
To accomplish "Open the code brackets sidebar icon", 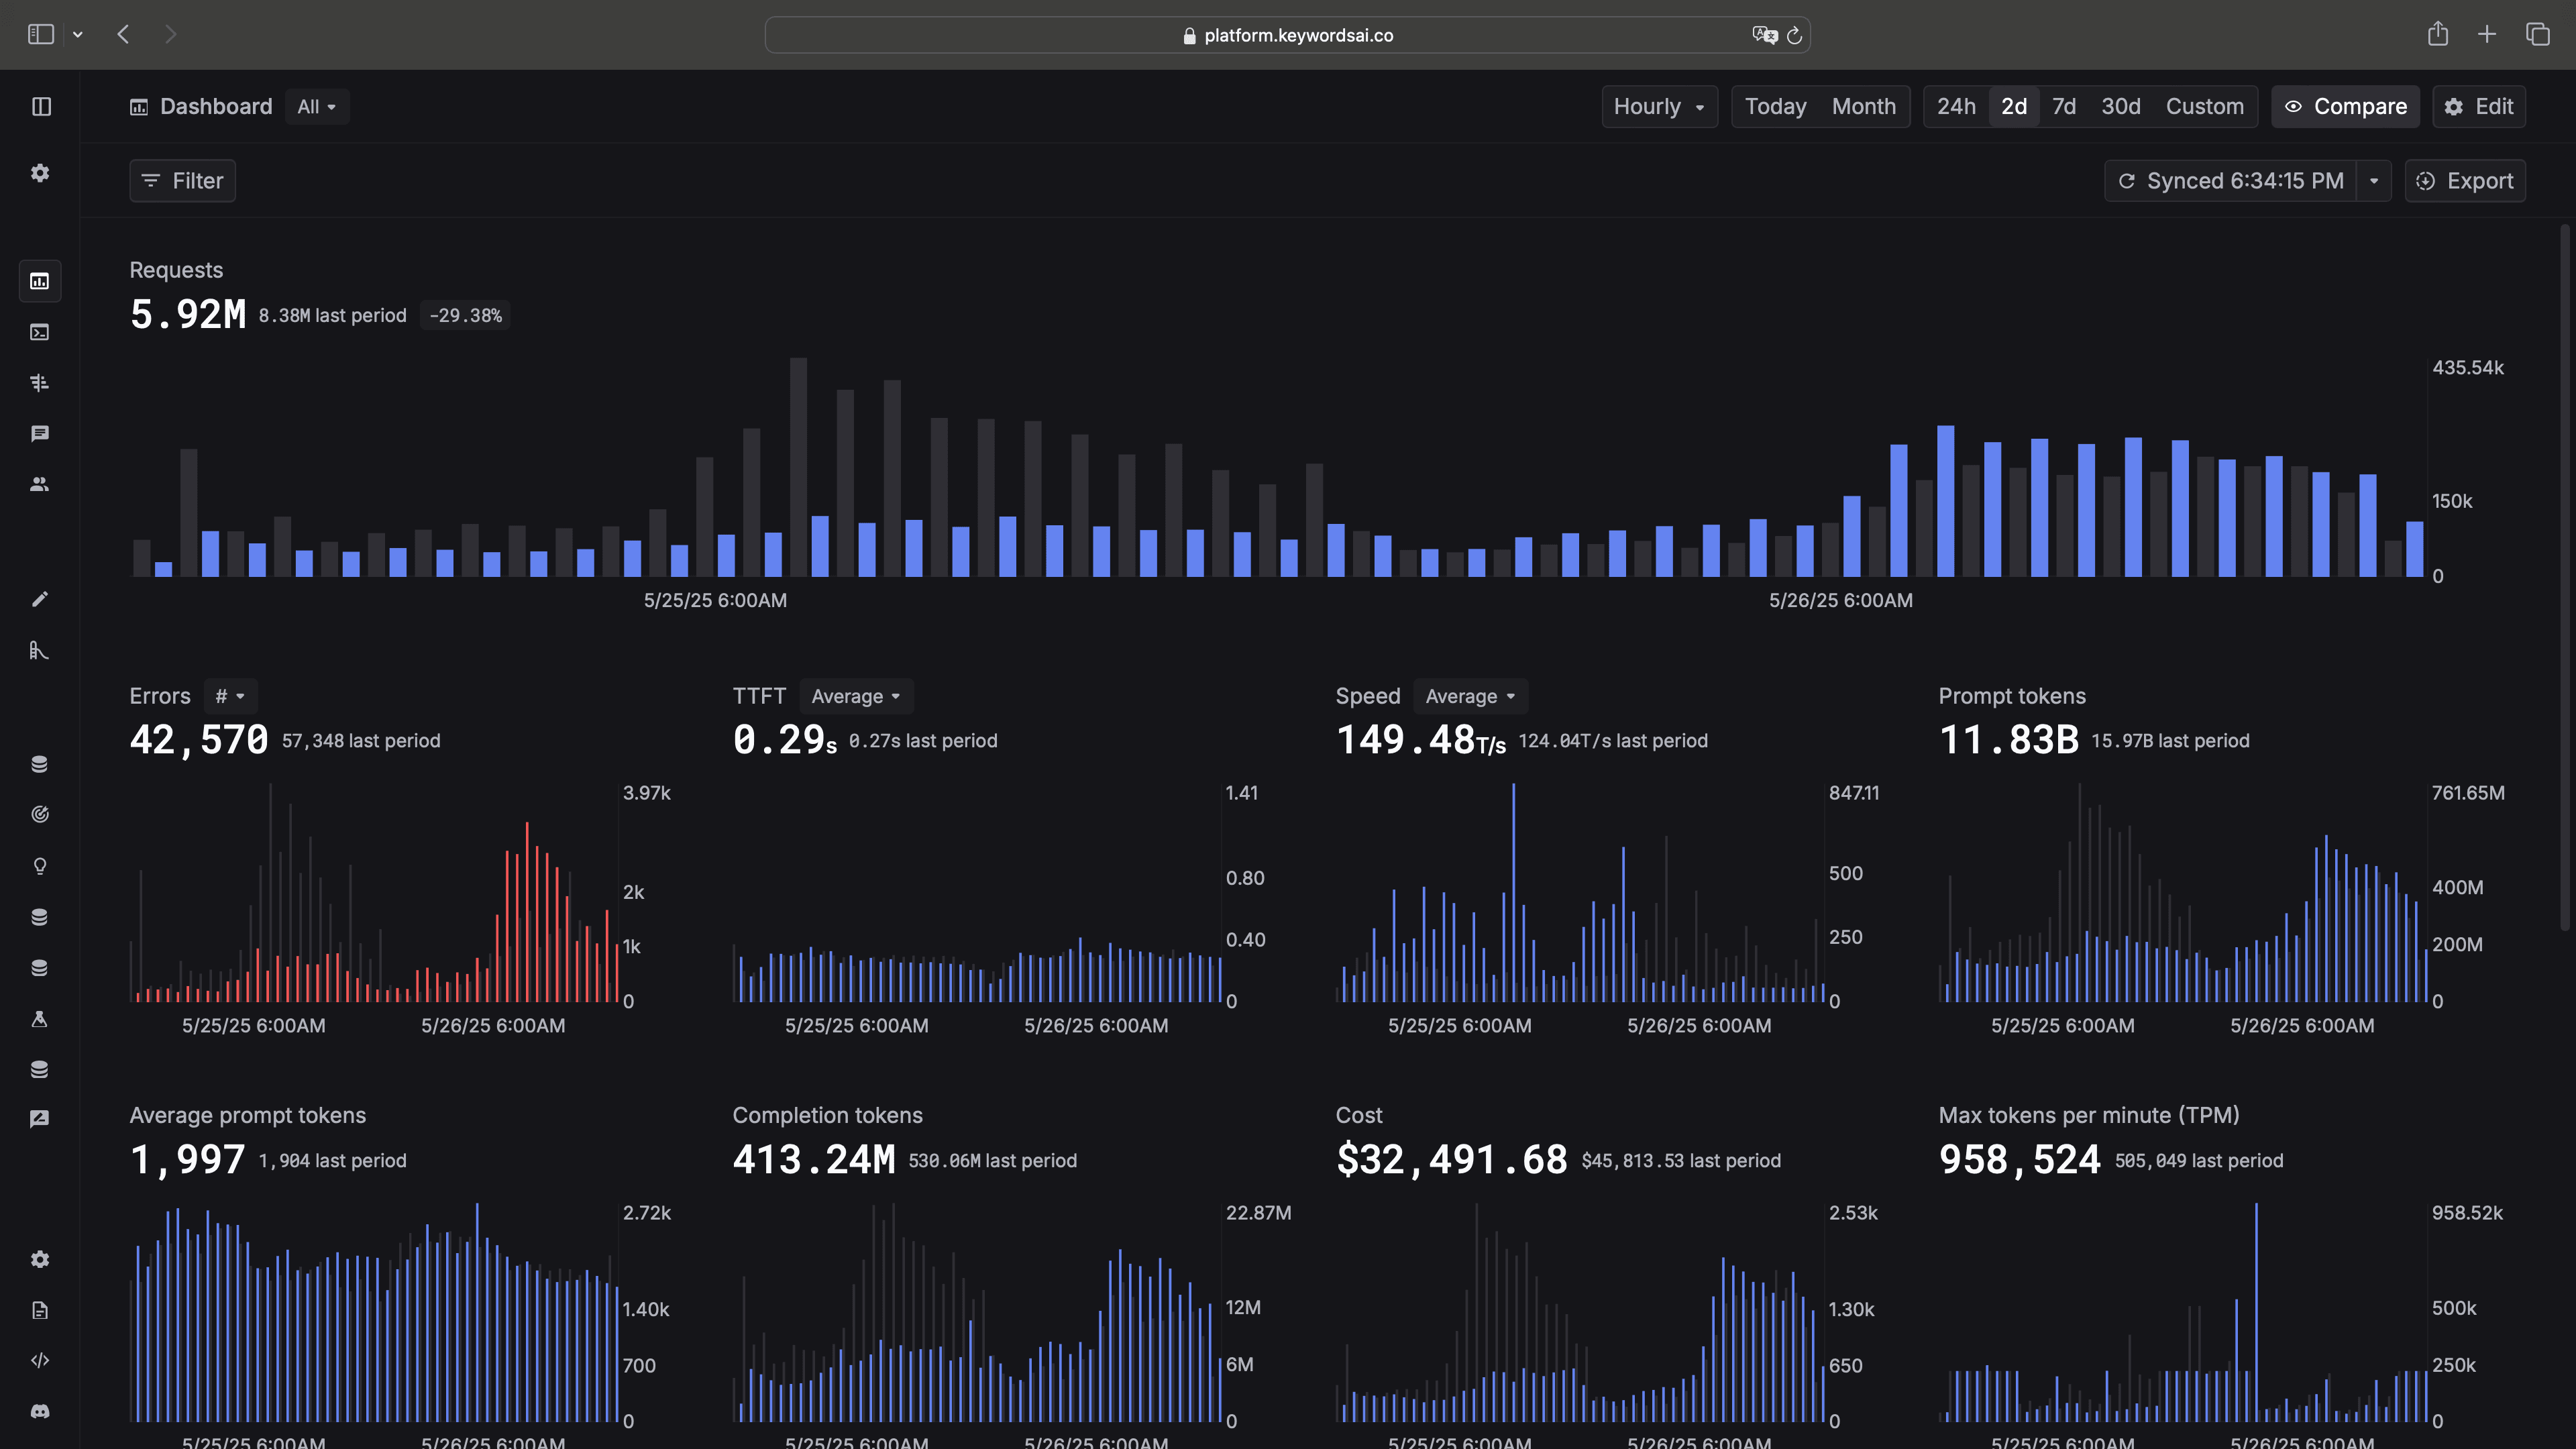I will point(40,1360).
